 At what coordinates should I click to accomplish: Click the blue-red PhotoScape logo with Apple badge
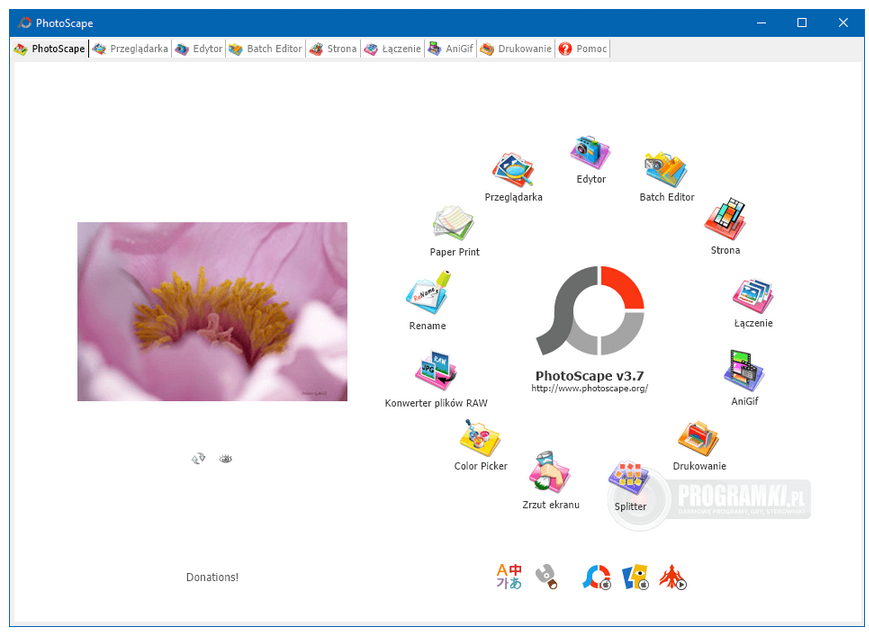tap(596, 577)
